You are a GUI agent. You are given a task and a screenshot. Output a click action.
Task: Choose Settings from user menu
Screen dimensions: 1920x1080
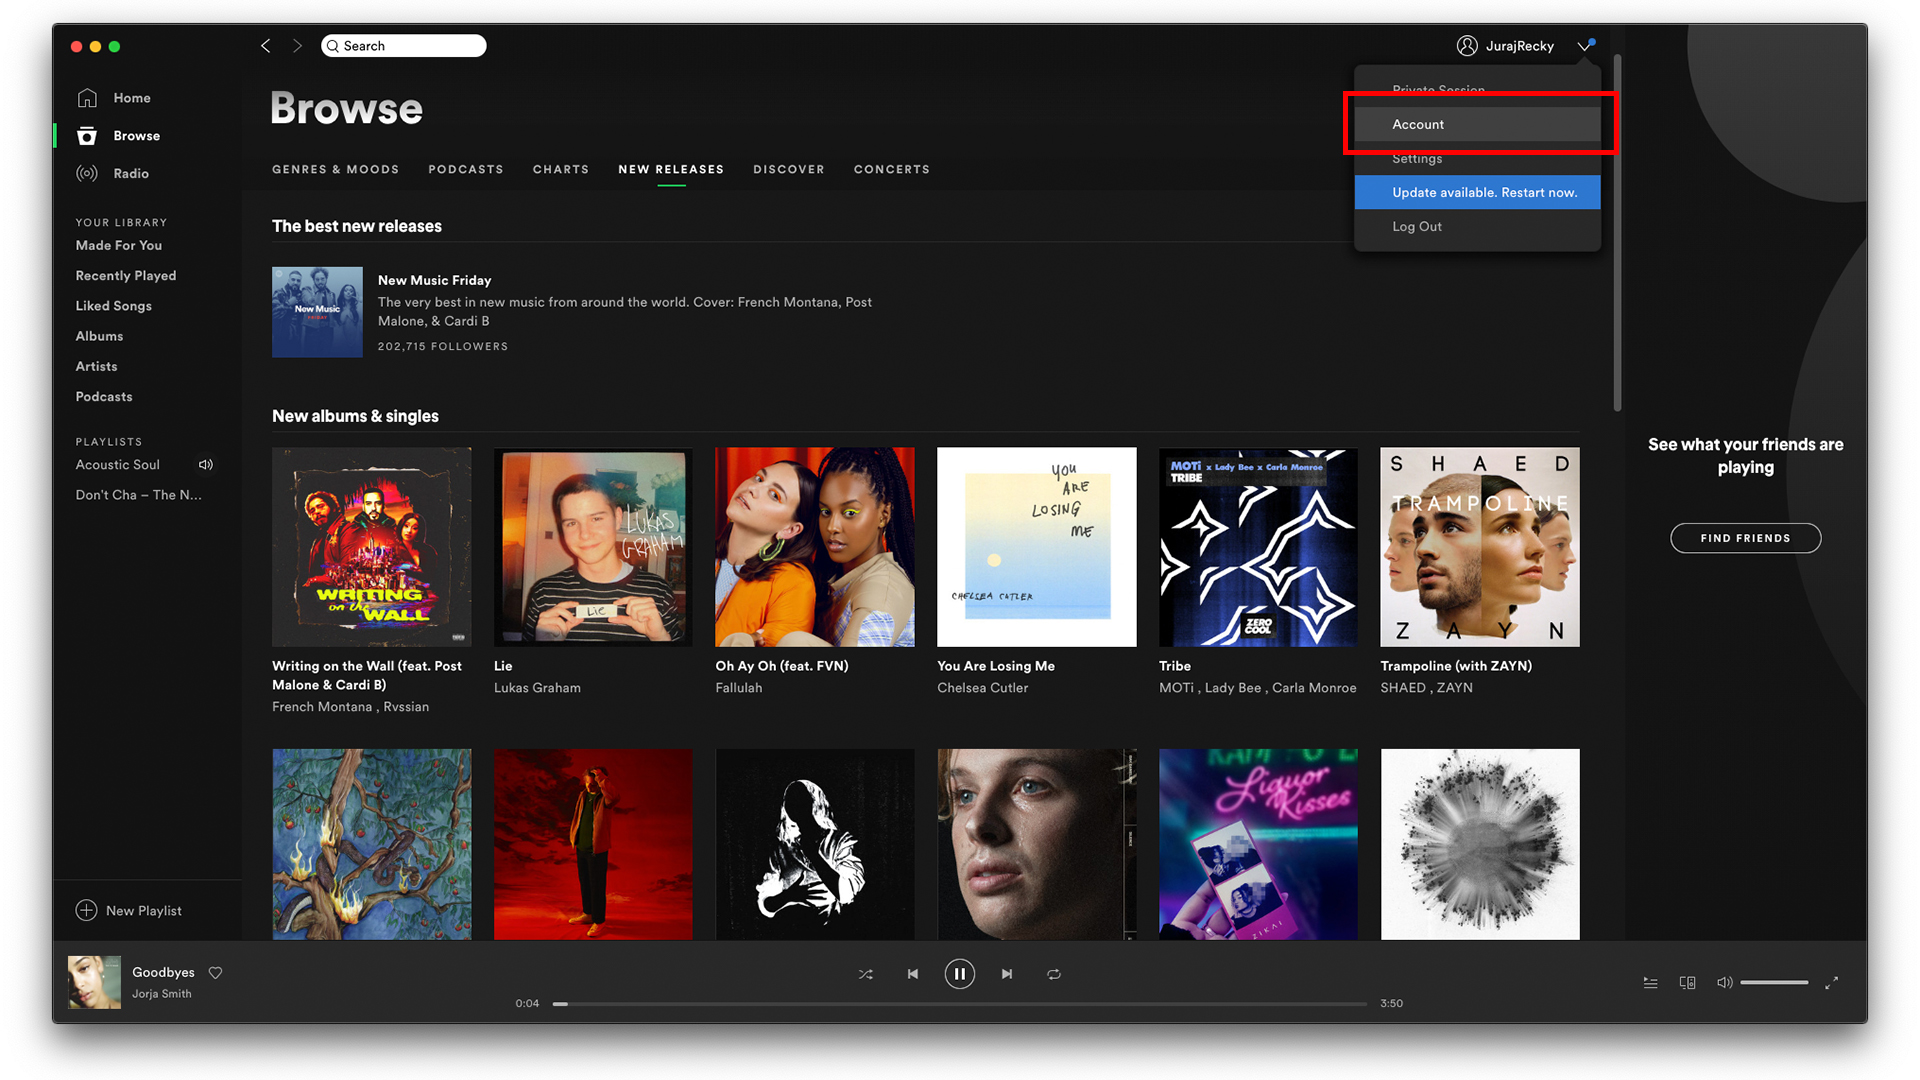point(1478,159)
